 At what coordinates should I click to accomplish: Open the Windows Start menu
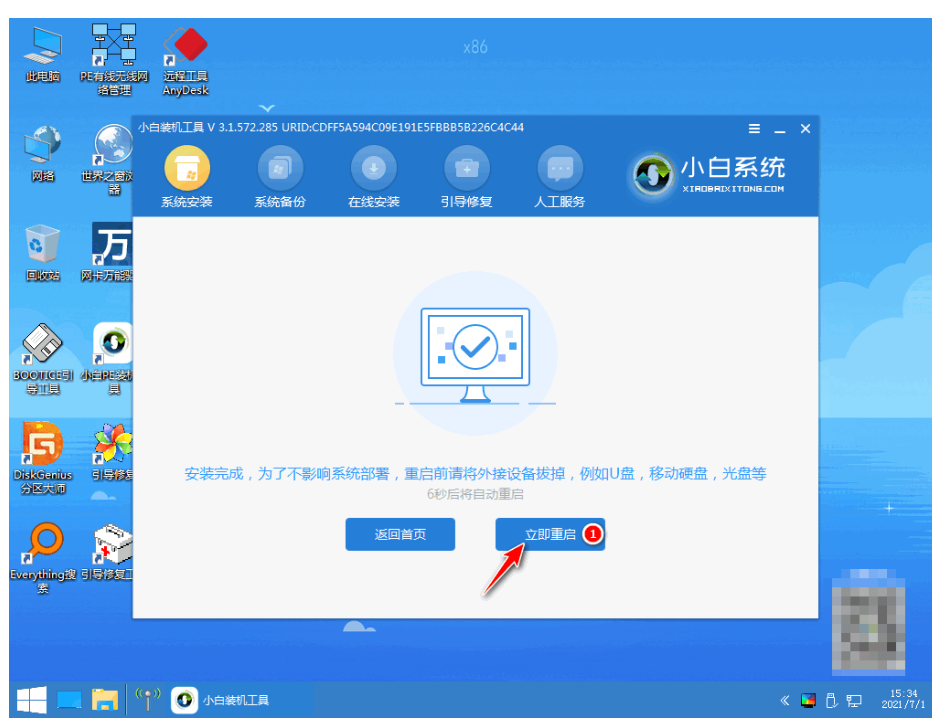coord(28,700)
